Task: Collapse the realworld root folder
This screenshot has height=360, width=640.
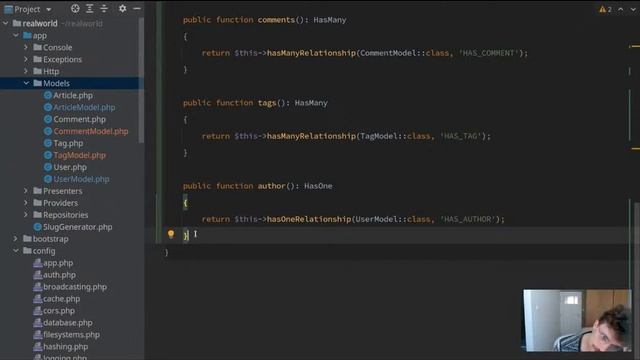Action: click(6, 24)
